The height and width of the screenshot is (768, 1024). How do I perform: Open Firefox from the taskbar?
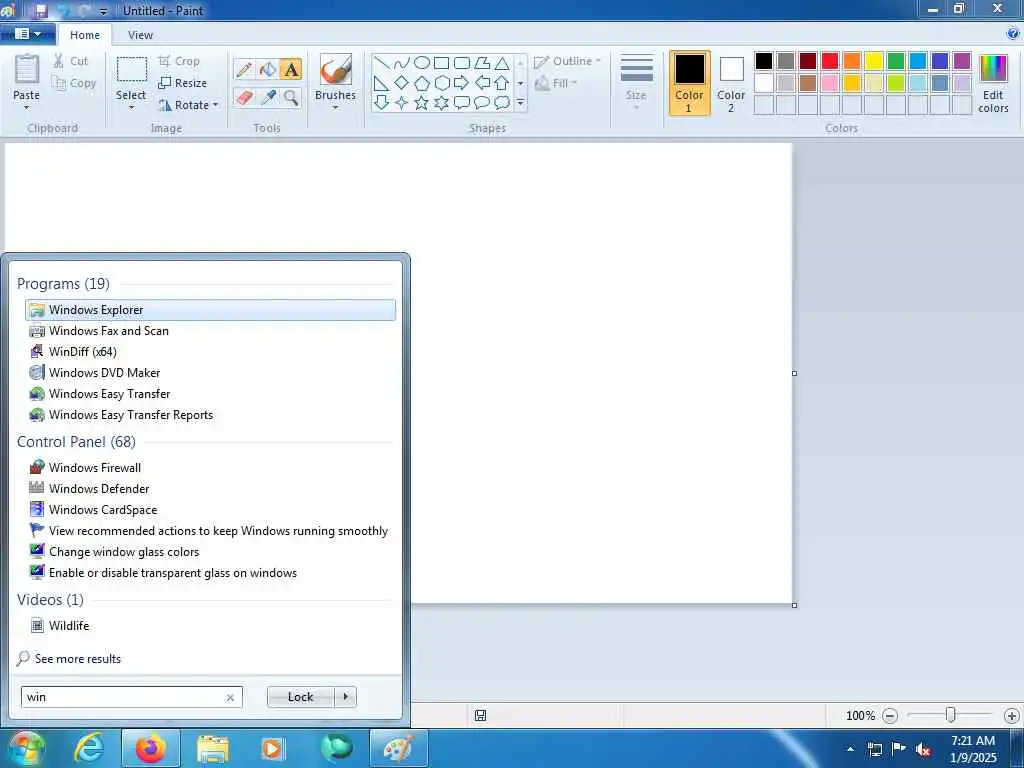151,748
